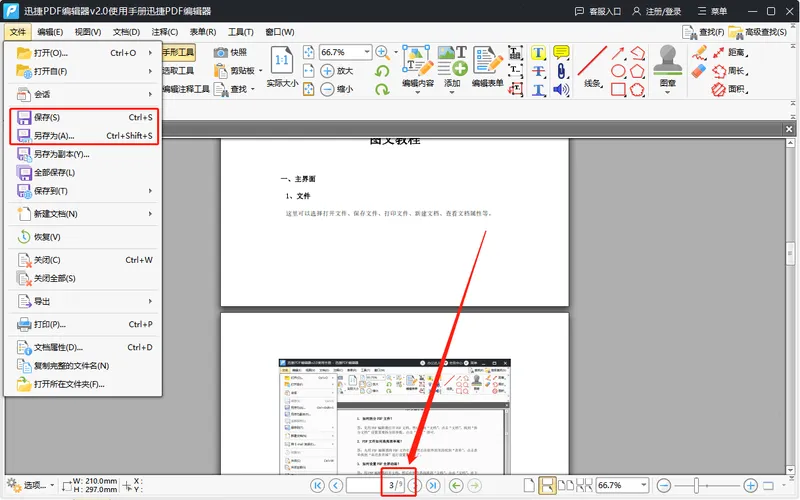Open the title bar Menu (菜单) button

tap(712, 11)
